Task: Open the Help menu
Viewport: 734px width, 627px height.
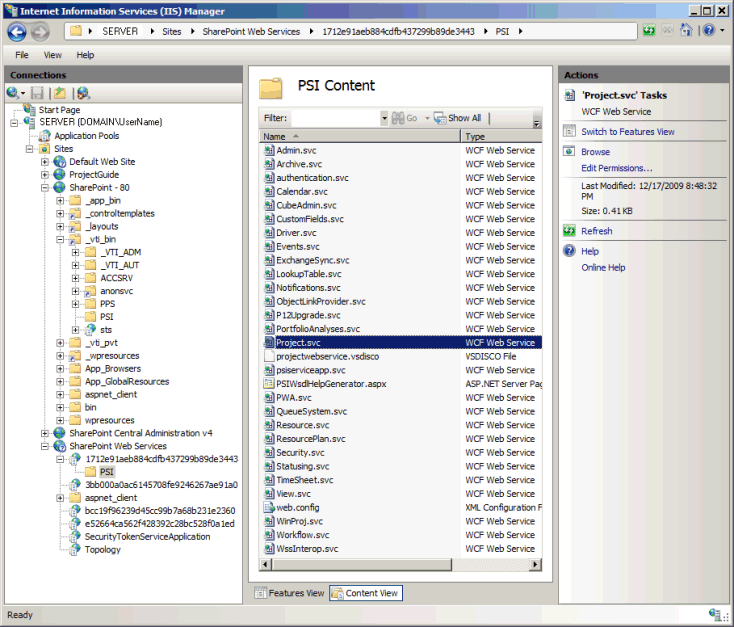Action: click(x=85, y=55)
